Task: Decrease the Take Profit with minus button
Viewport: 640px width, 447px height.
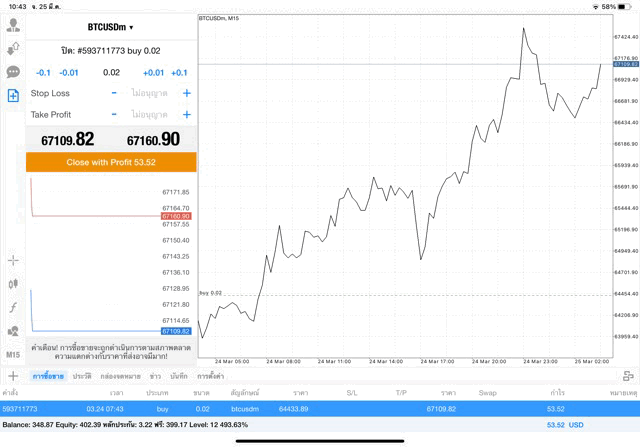Action: coord(114,115)
